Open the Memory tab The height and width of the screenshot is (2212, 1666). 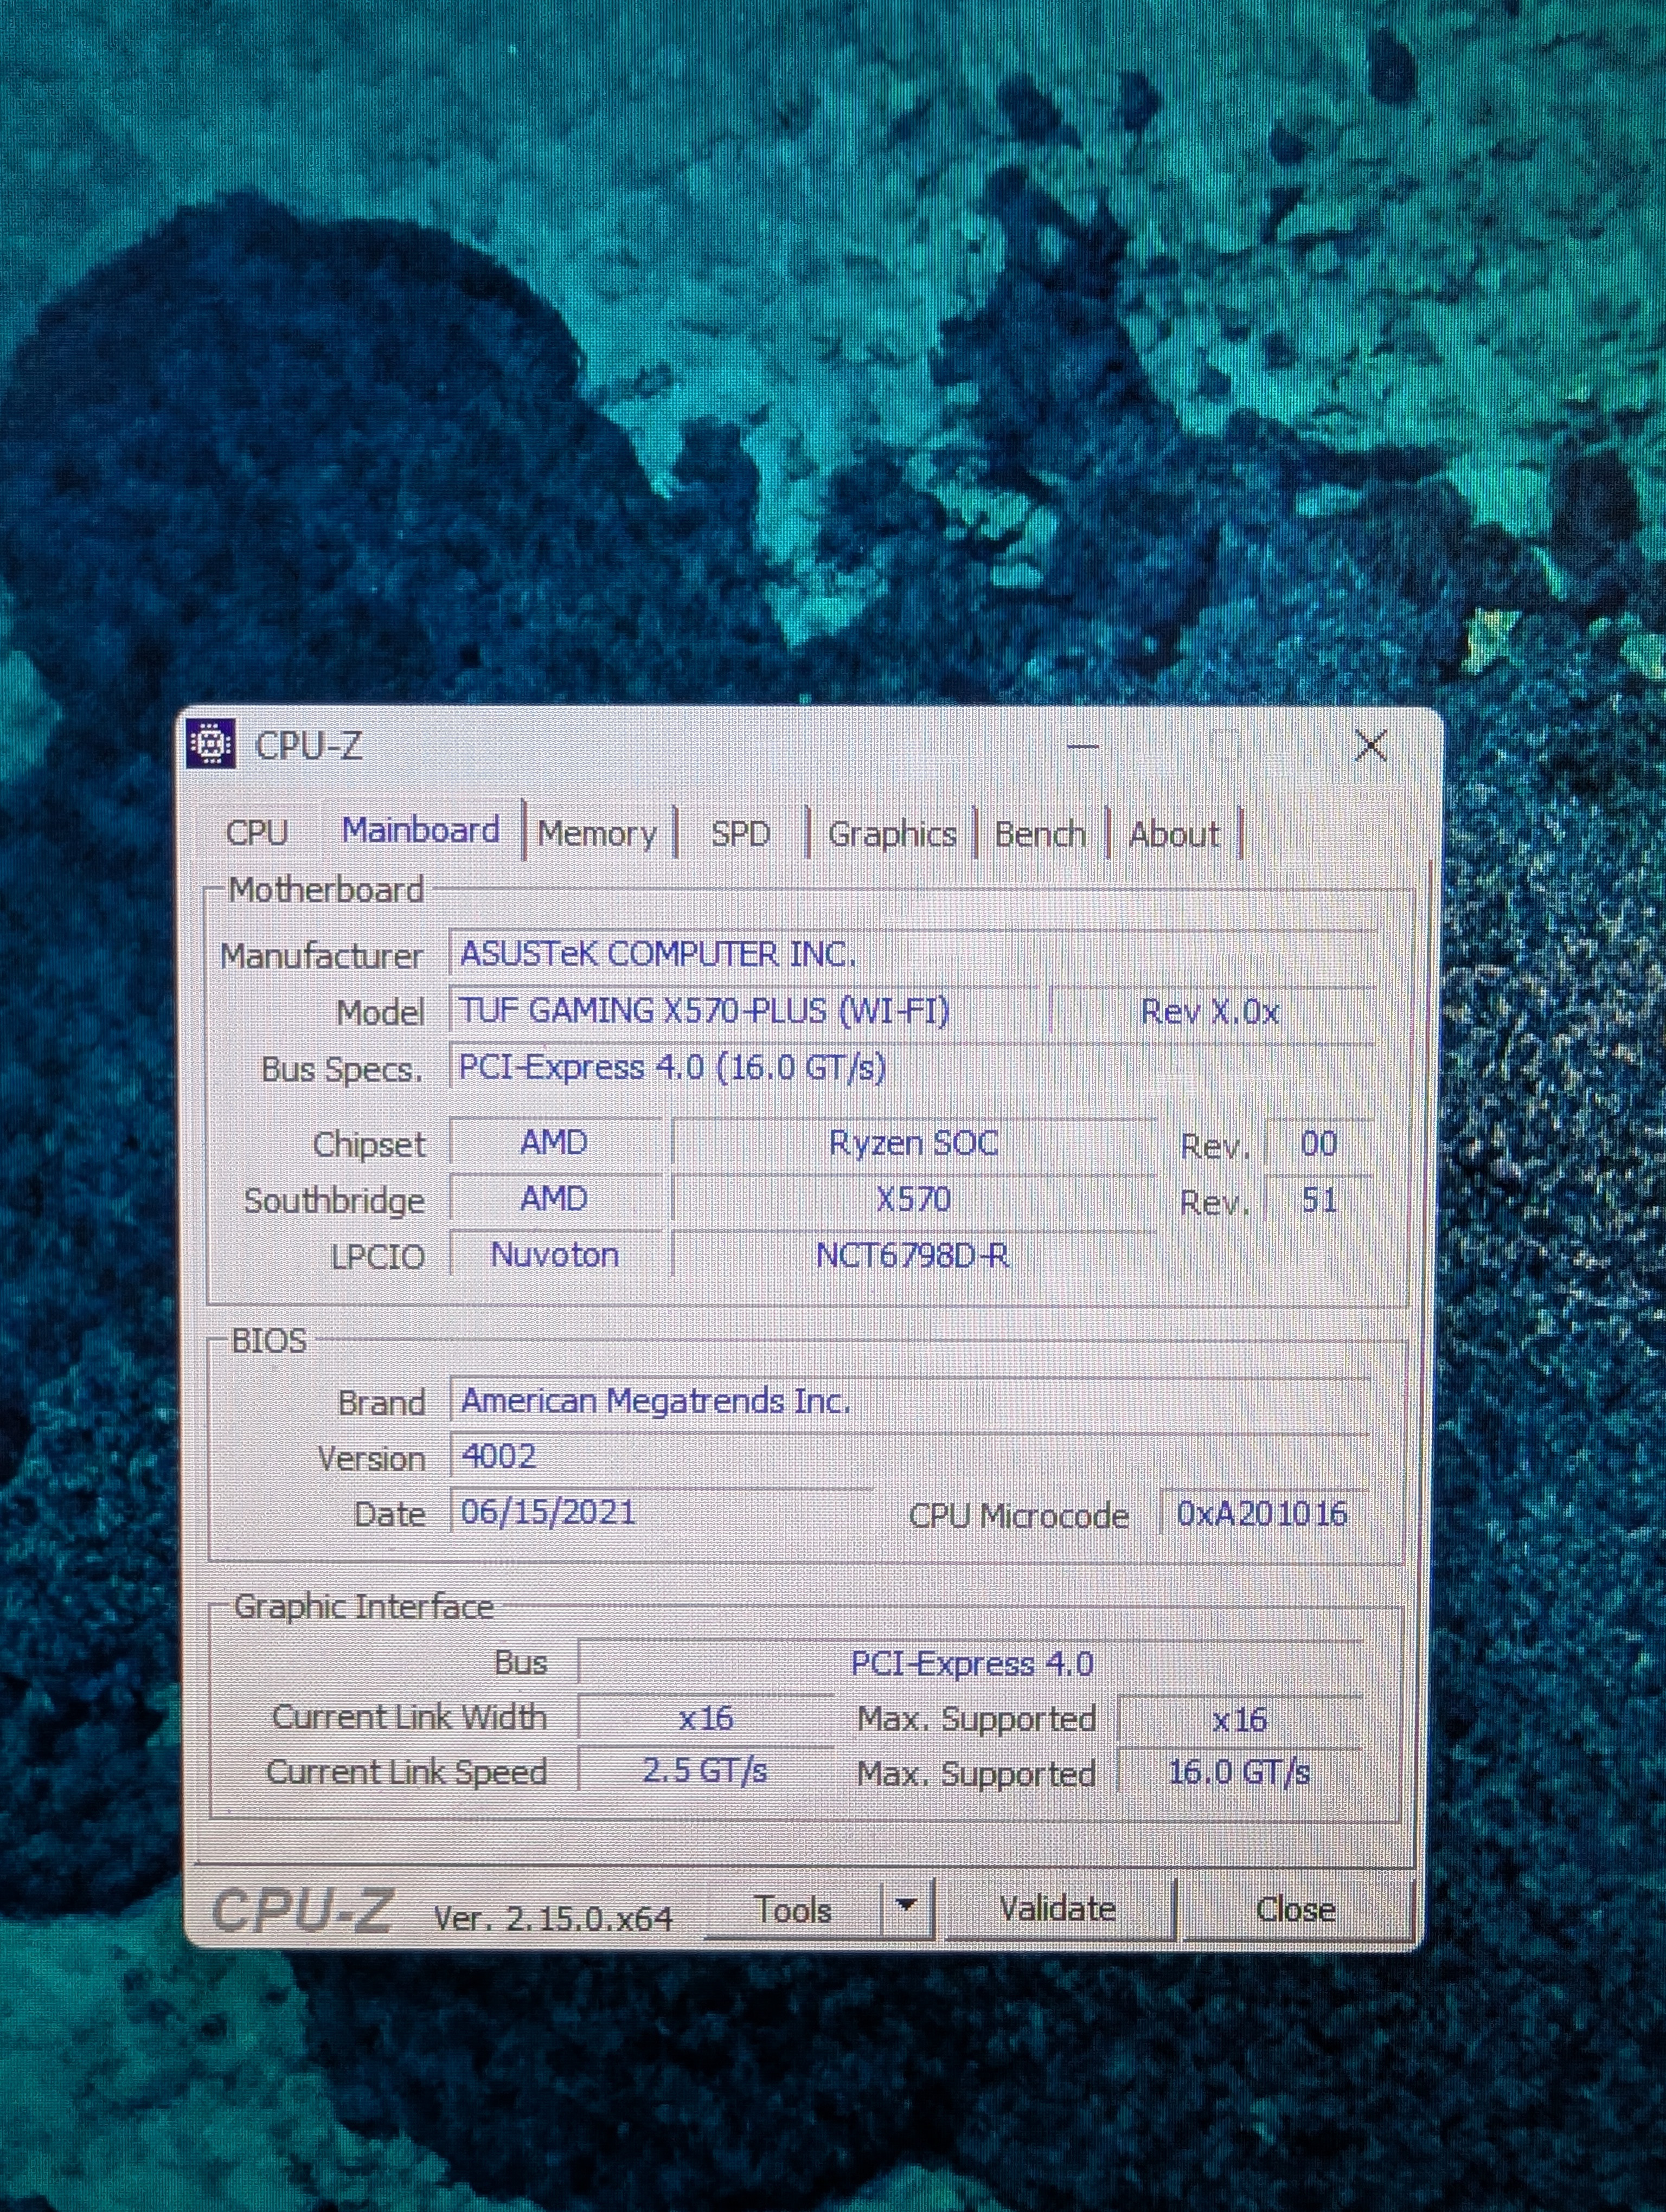[597, 833]
